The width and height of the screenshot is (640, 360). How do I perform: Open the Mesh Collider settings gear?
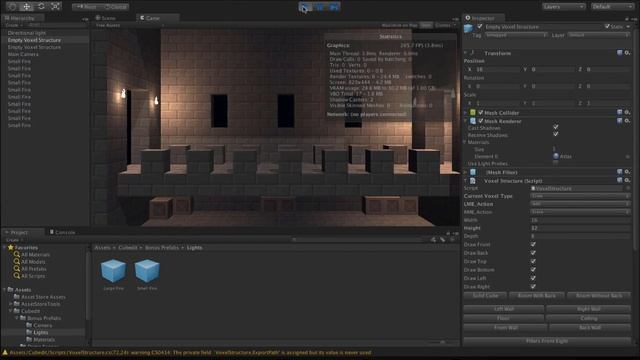[627, 112]
